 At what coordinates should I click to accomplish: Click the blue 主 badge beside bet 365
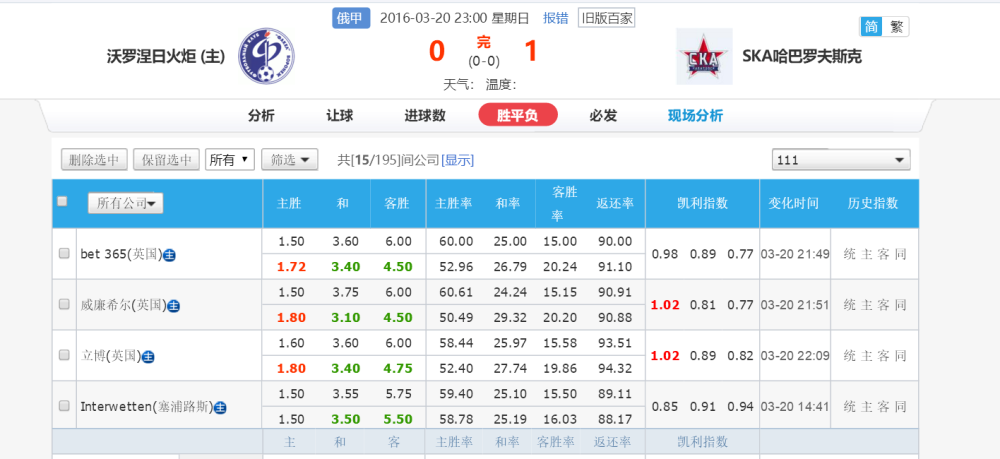(169, 255)
